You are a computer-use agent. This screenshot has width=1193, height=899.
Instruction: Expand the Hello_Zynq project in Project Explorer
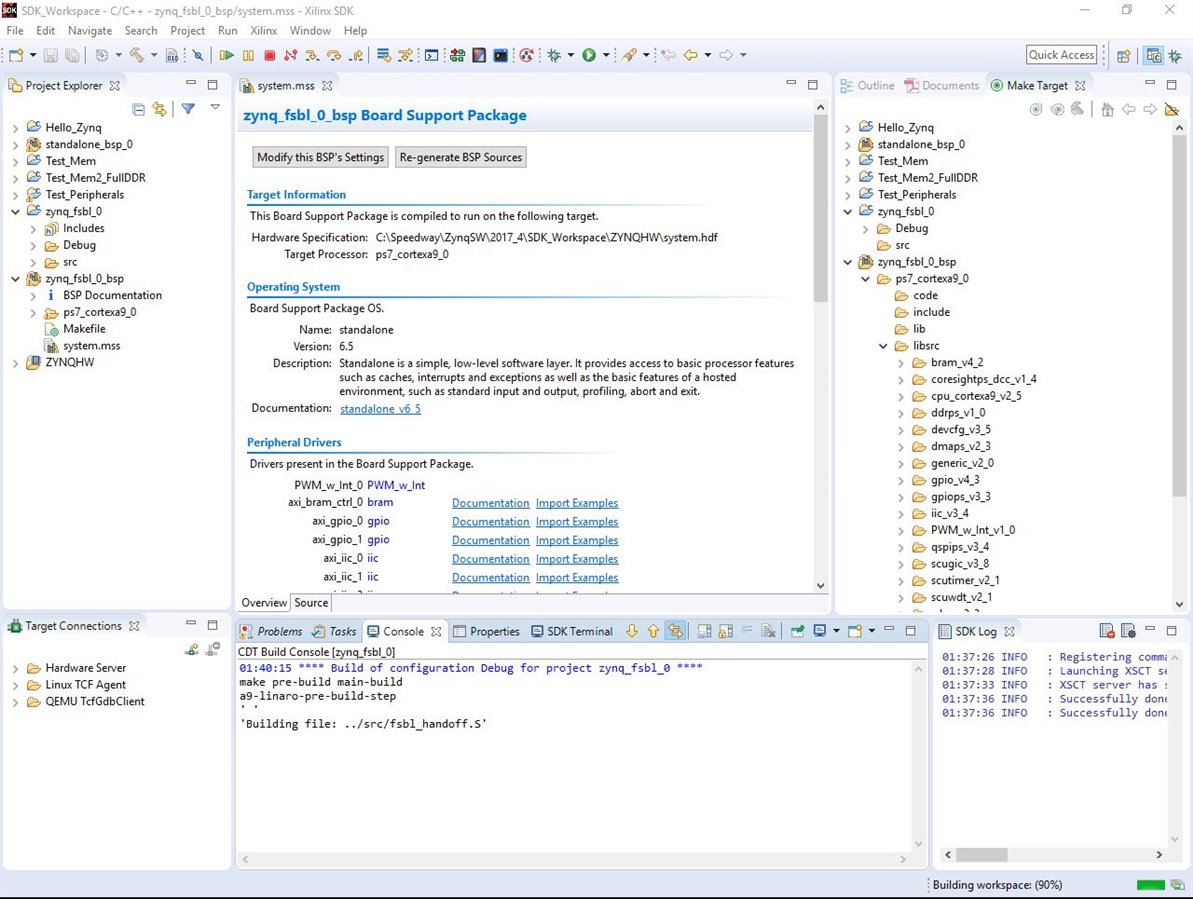(x=15, y=128)
